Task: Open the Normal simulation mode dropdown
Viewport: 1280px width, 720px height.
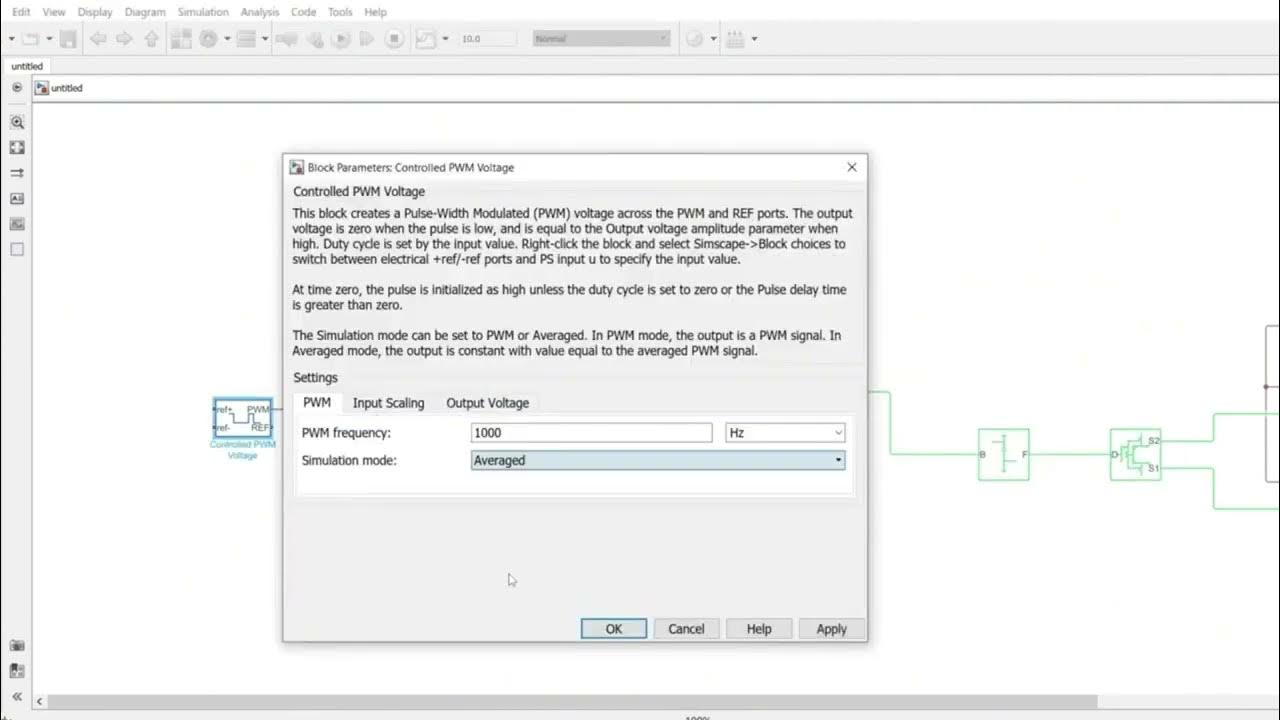Action: (600, 39)
